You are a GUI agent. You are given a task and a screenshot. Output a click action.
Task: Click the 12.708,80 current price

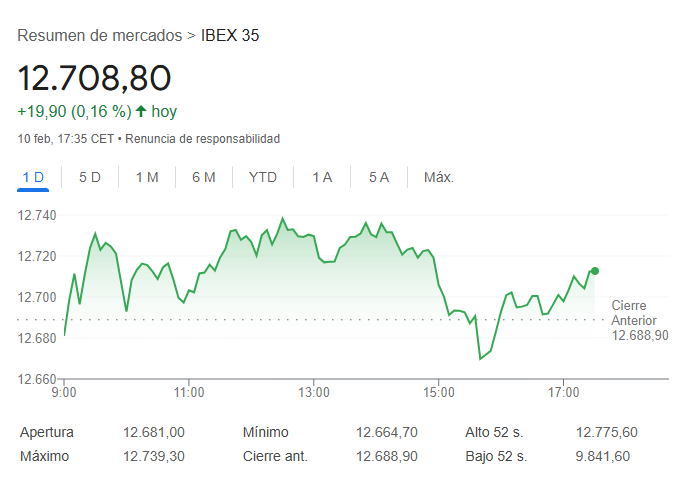[x=95, y=77]
